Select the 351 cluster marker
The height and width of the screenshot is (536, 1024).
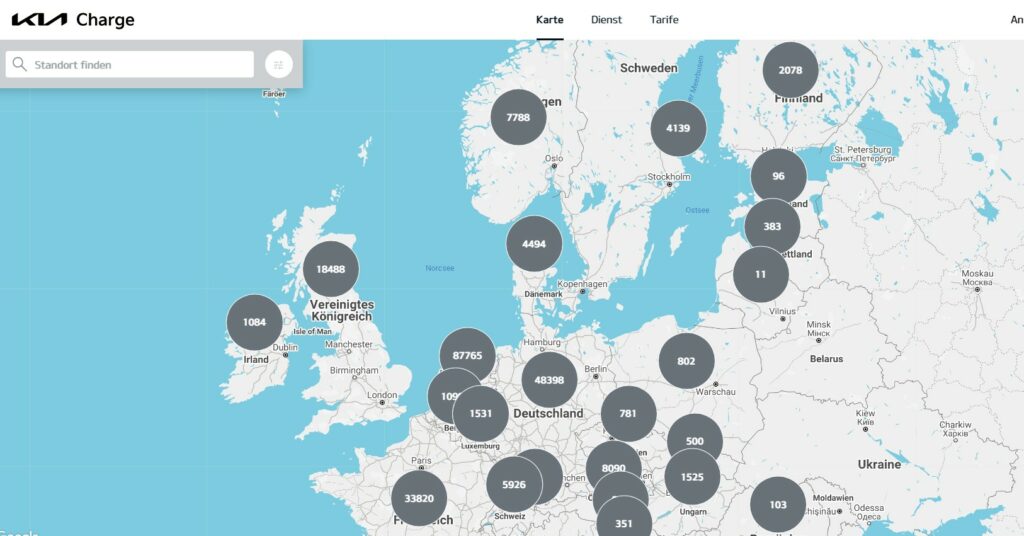tap(624, 523)
